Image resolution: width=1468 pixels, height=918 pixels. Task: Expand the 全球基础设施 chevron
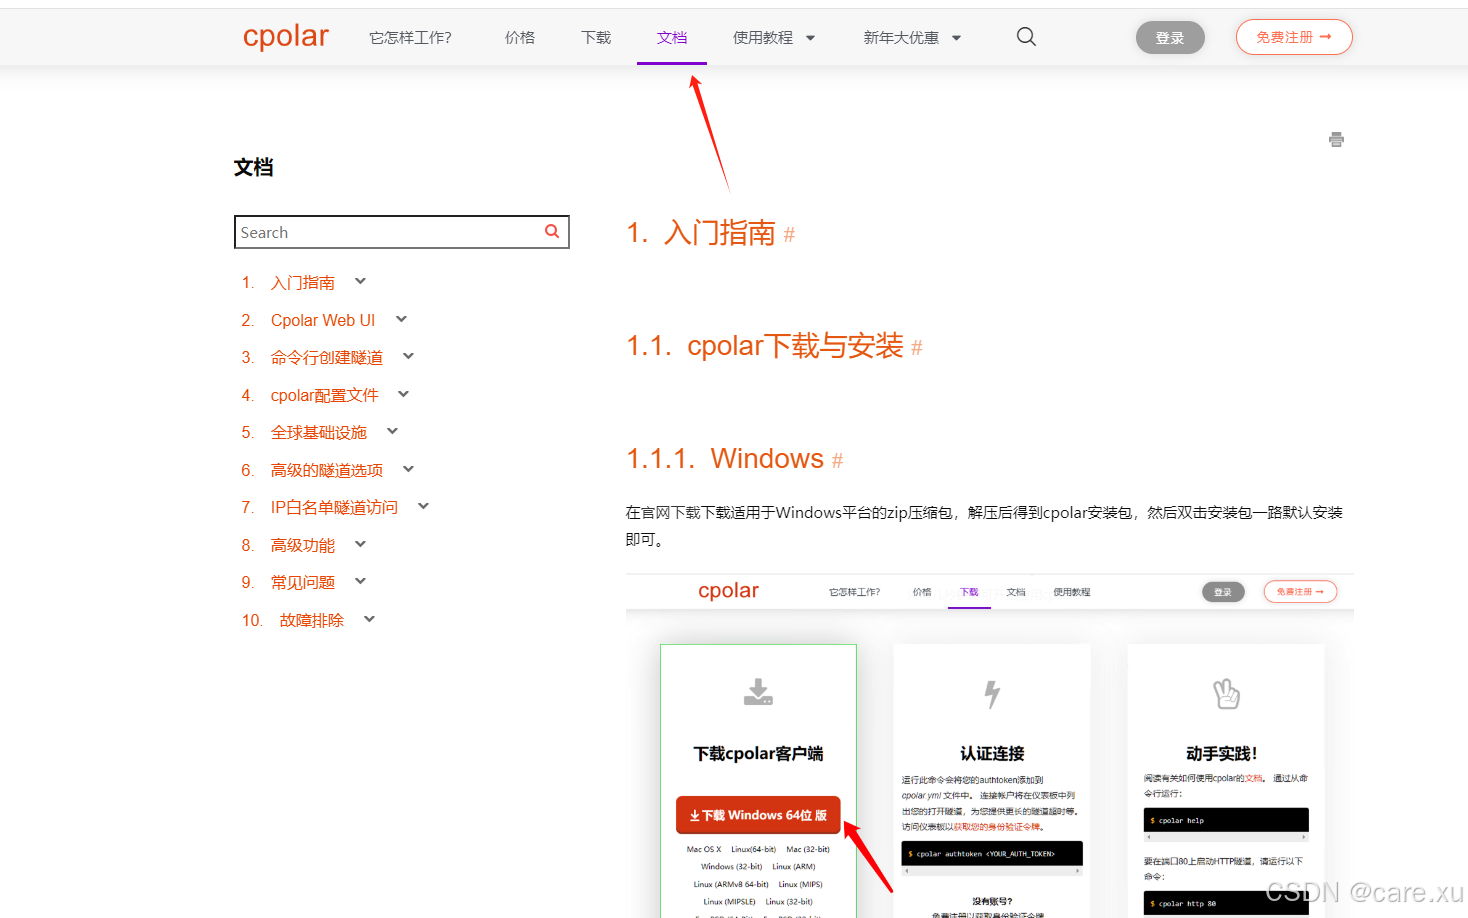point(392,431)
